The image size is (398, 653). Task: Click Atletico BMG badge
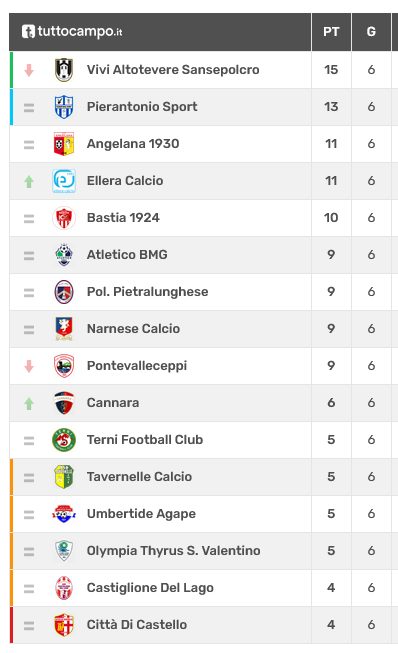click(x=64, y=254)
